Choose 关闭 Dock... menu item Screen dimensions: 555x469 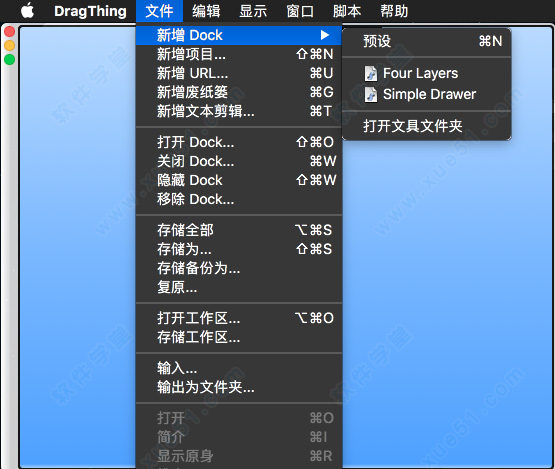coord(239,161)
